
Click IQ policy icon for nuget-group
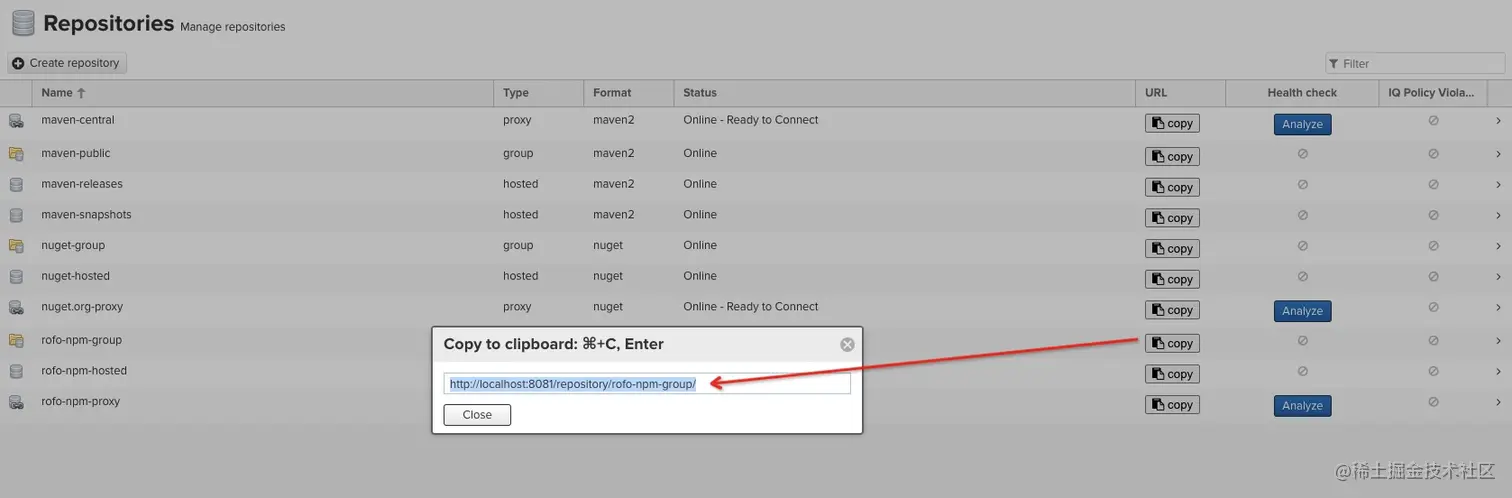[x=1433, y=246]
